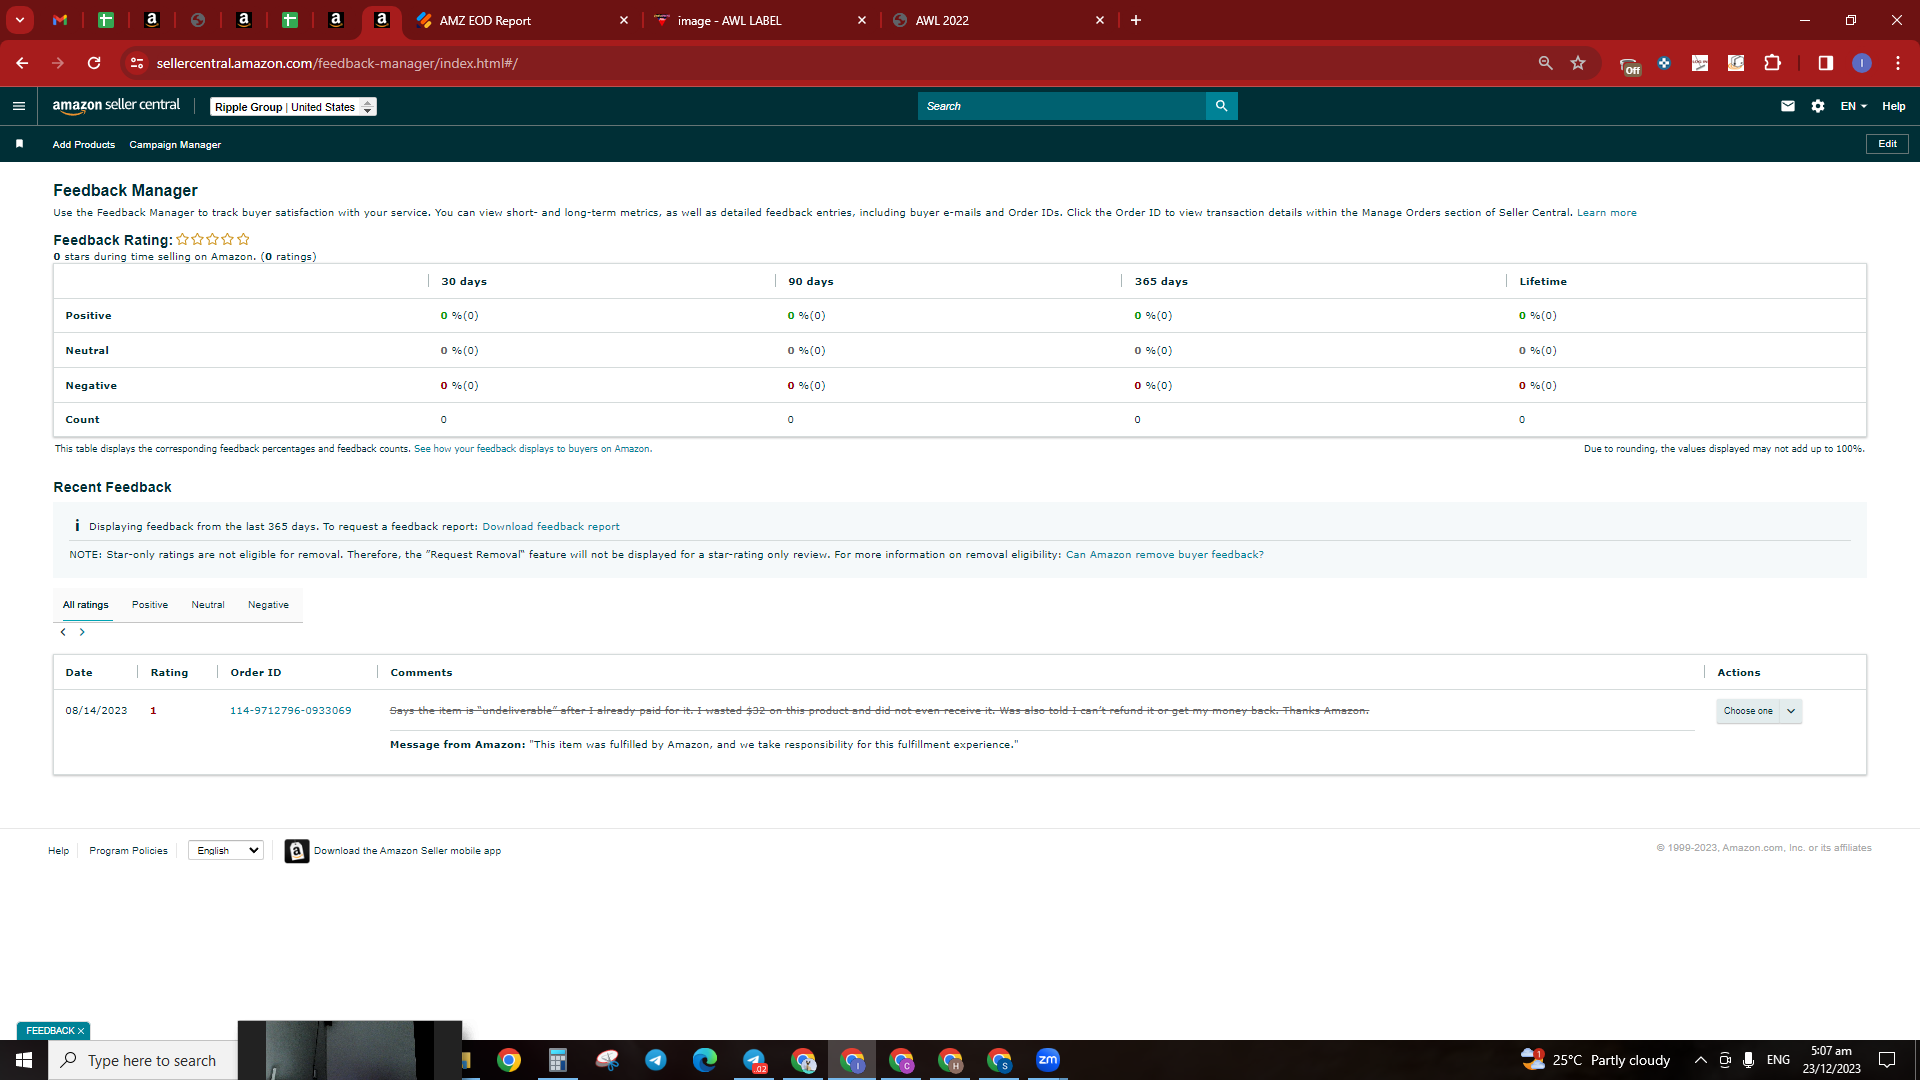Click the 08/14/2023 date cell
The height and width of the screenshot is (1080, 1920).
pos(97,711)
